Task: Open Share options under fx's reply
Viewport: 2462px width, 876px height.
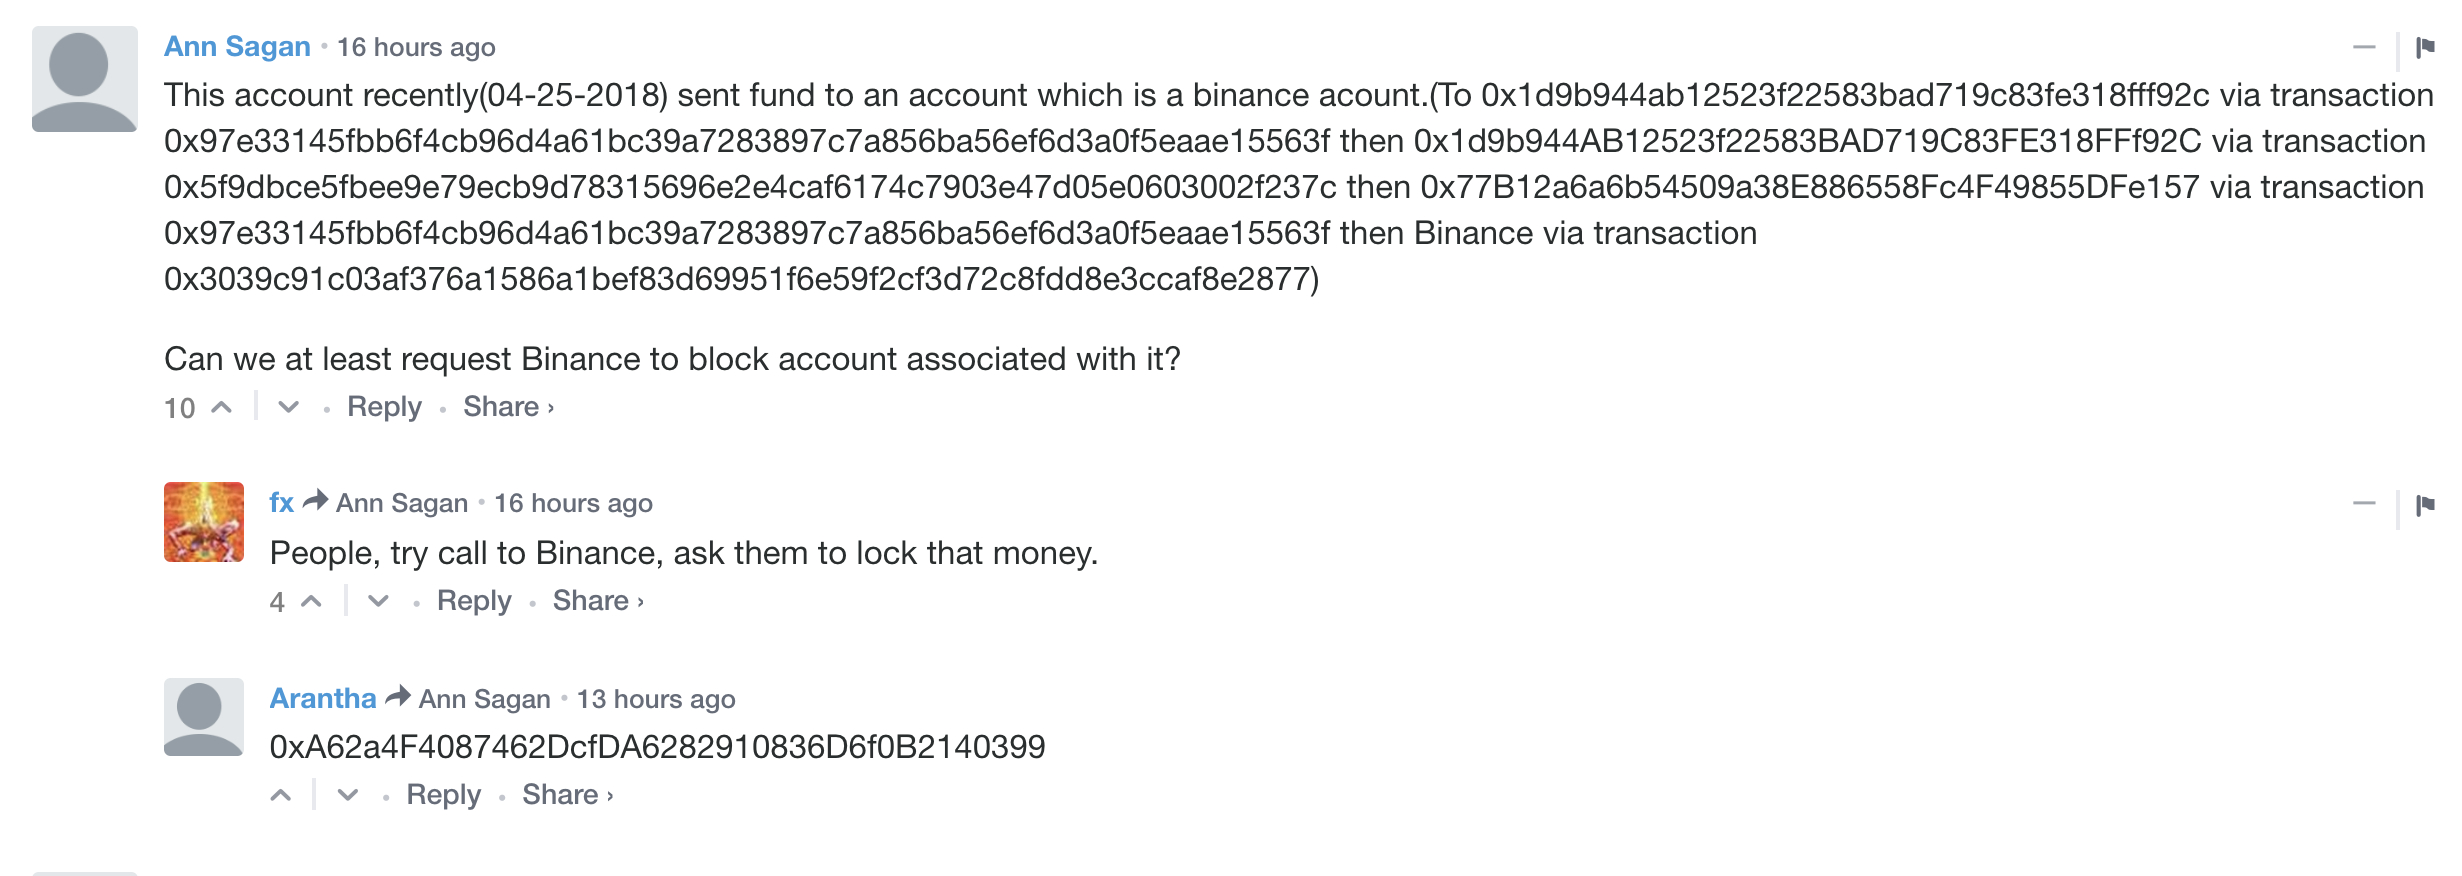Action: point(597,601)
